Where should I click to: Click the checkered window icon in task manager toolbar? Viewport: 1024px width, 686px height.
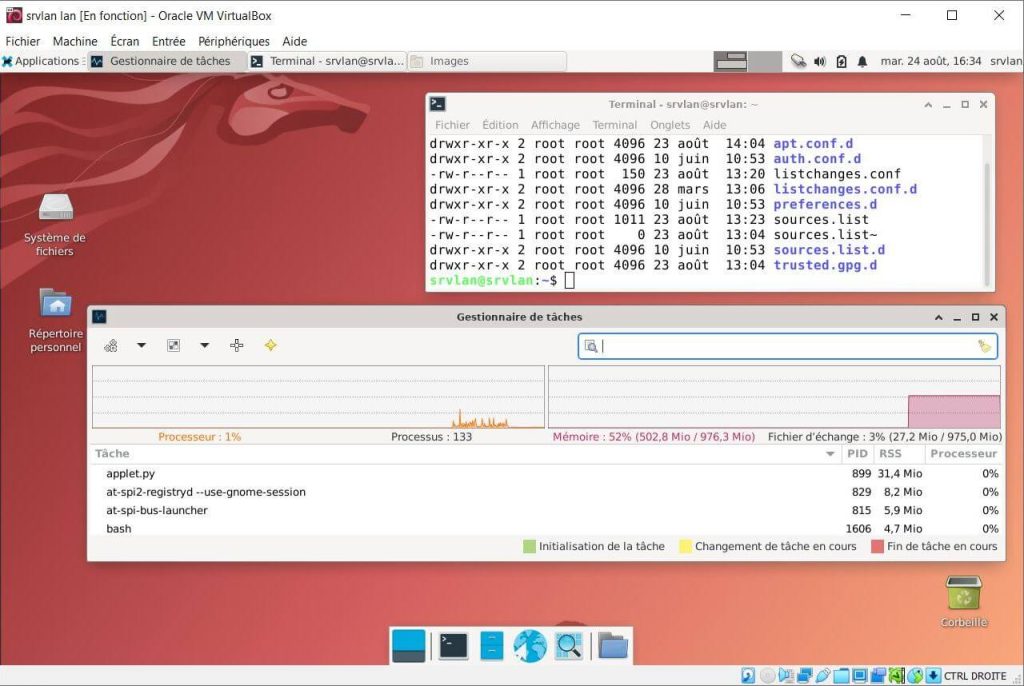(x=173, y=346)
